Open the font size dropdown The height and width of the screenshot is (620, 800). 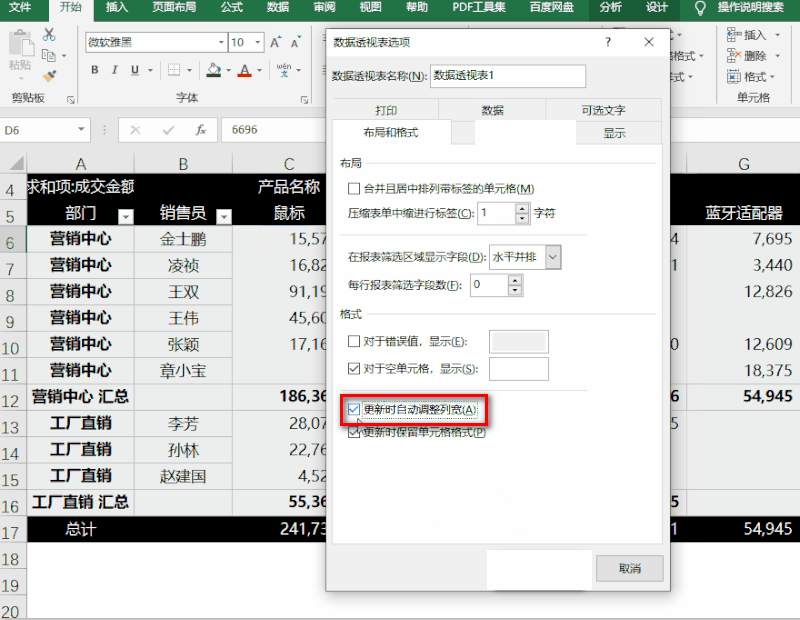click(x=258, y=42)
